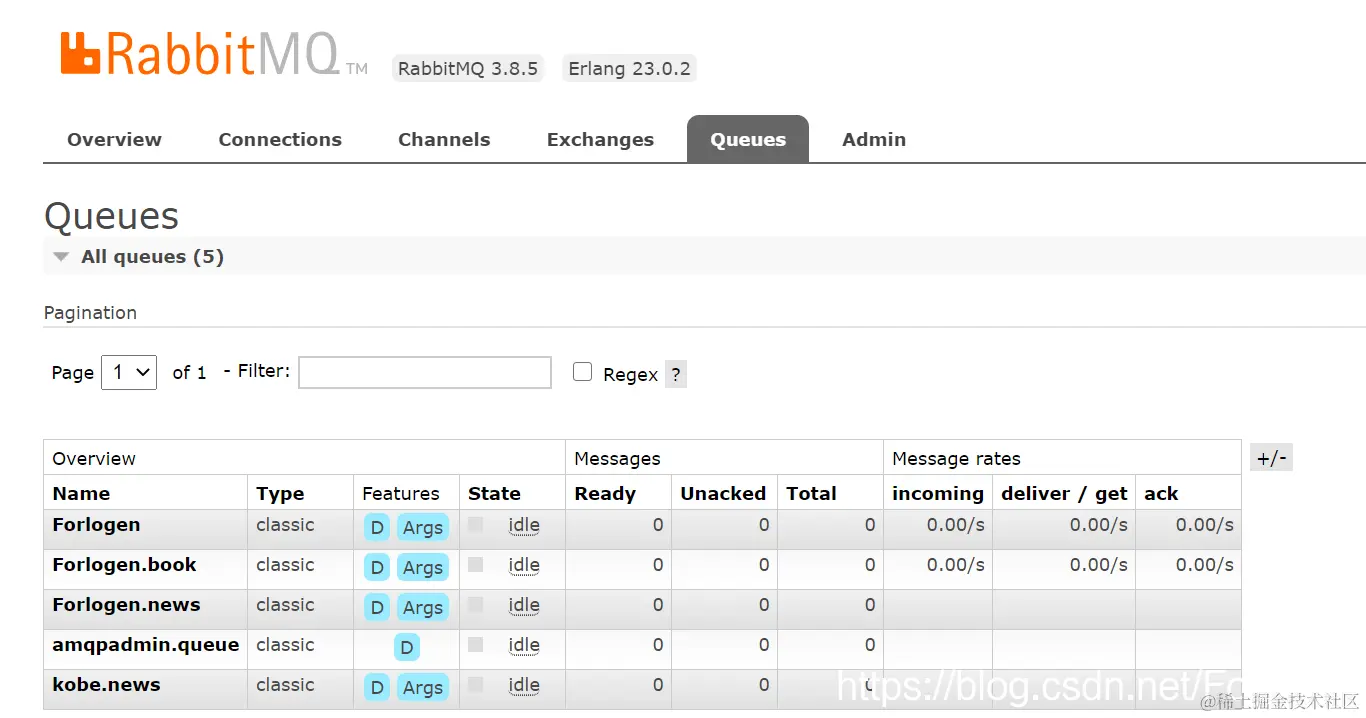Sort by the ack column header

tap(1161, 493)
